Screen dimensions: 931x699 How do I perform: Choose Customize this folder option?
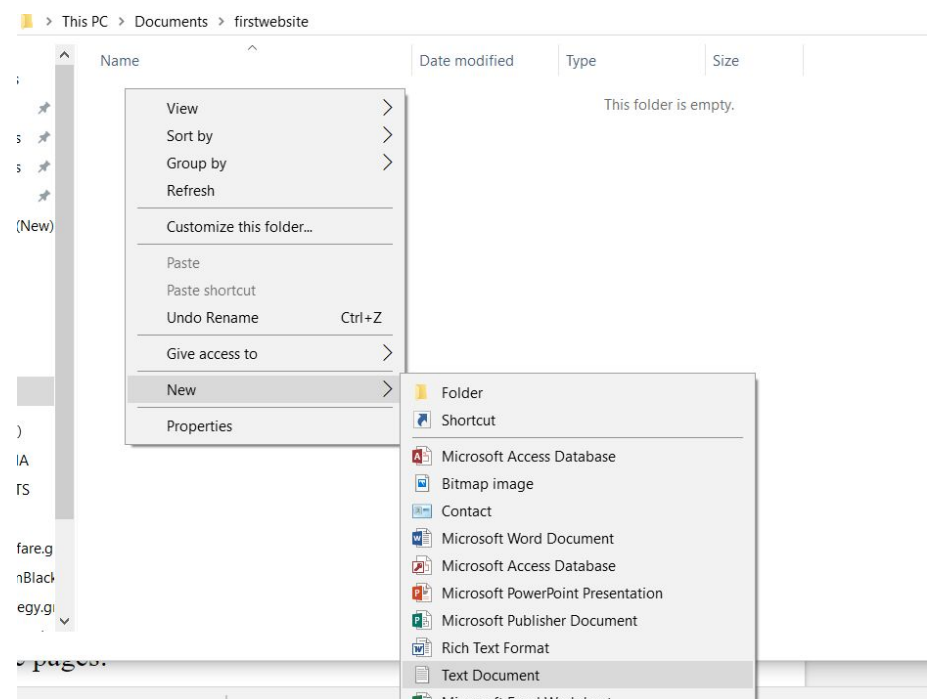239,227
